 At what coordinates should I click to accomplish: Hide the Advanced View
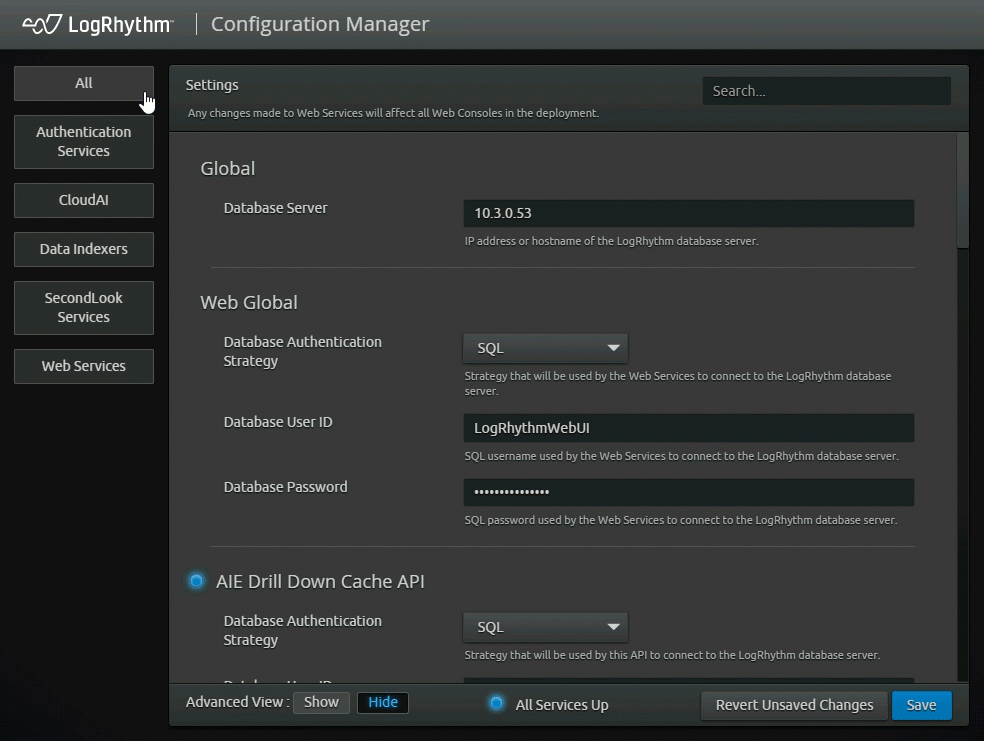(x=383, y=702)
